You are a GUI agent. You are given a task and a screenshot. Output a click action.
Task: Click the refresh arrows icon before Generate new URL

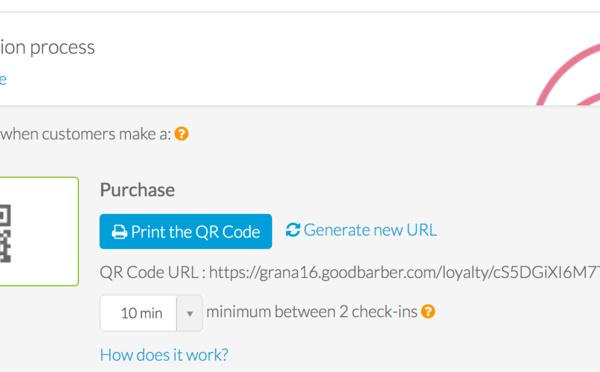pos(293,230)
